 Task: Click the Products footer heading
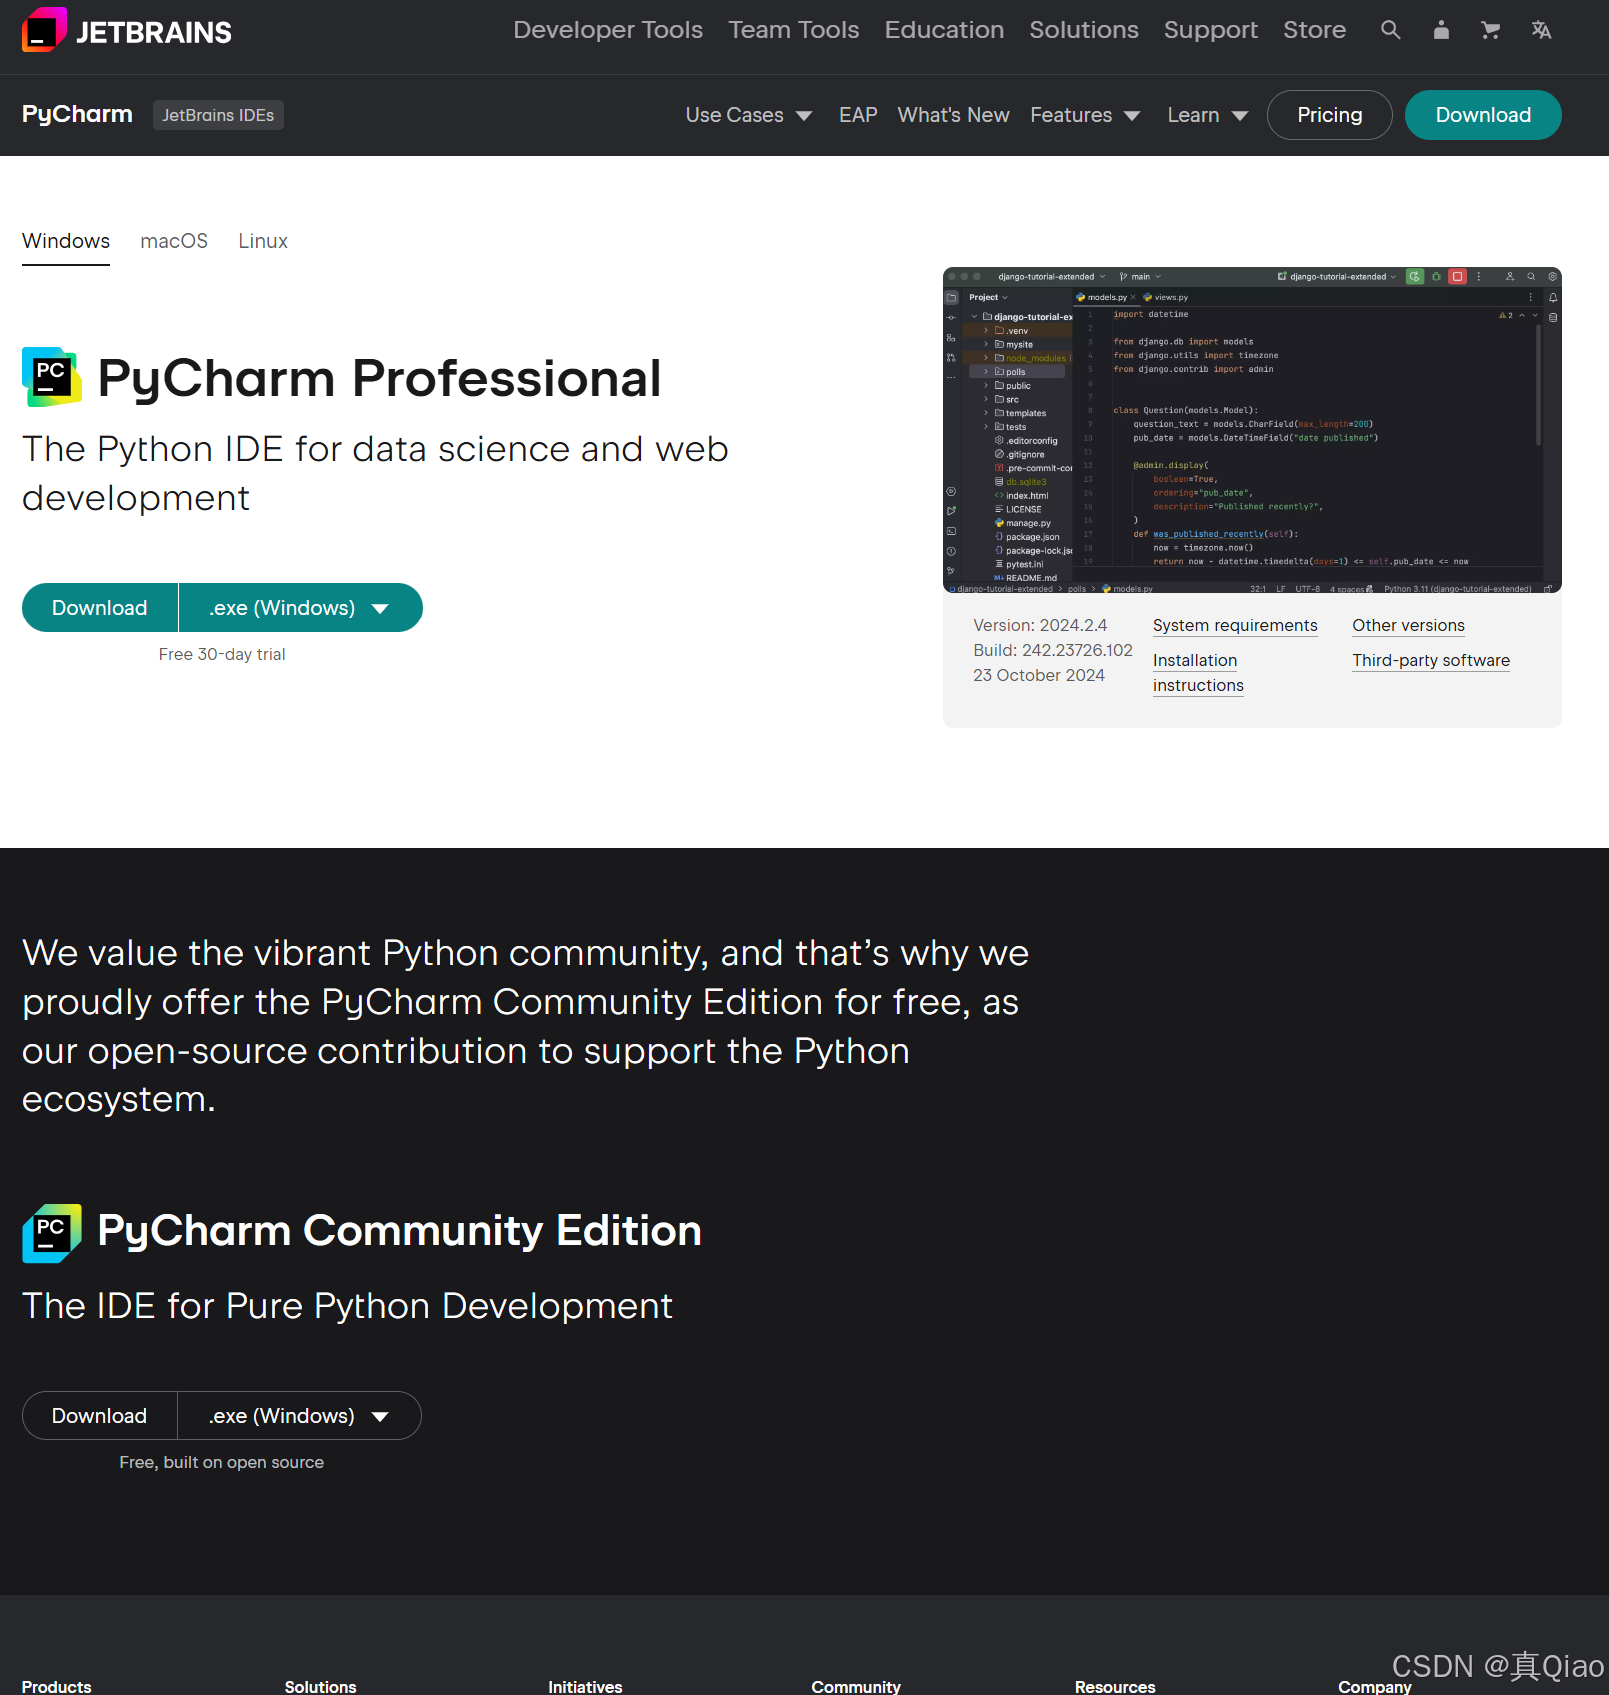[56, 1686]
